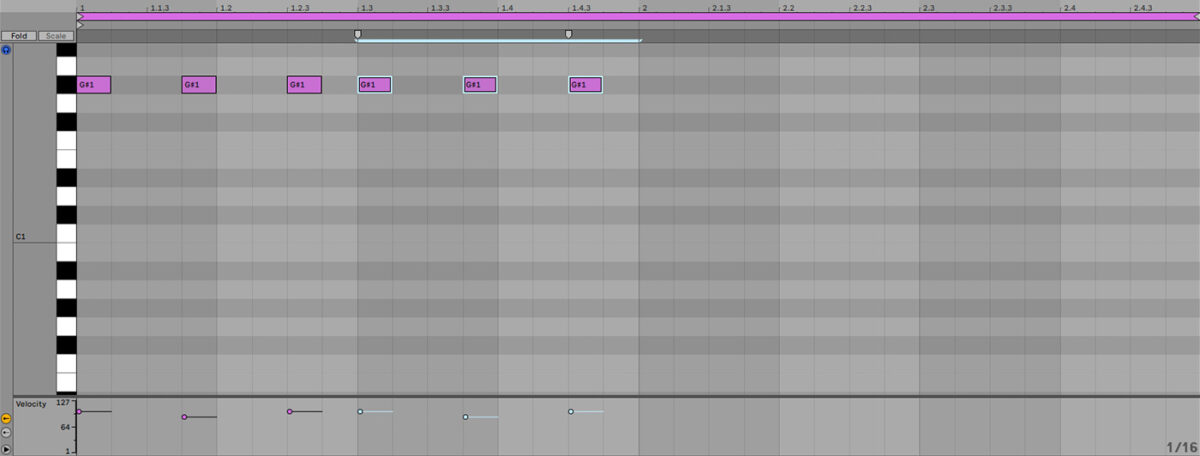The height and width of the screenshot is (456, 1200).
Task: Toggle the headphone MIDI preview icon
Action: (6, 49)
